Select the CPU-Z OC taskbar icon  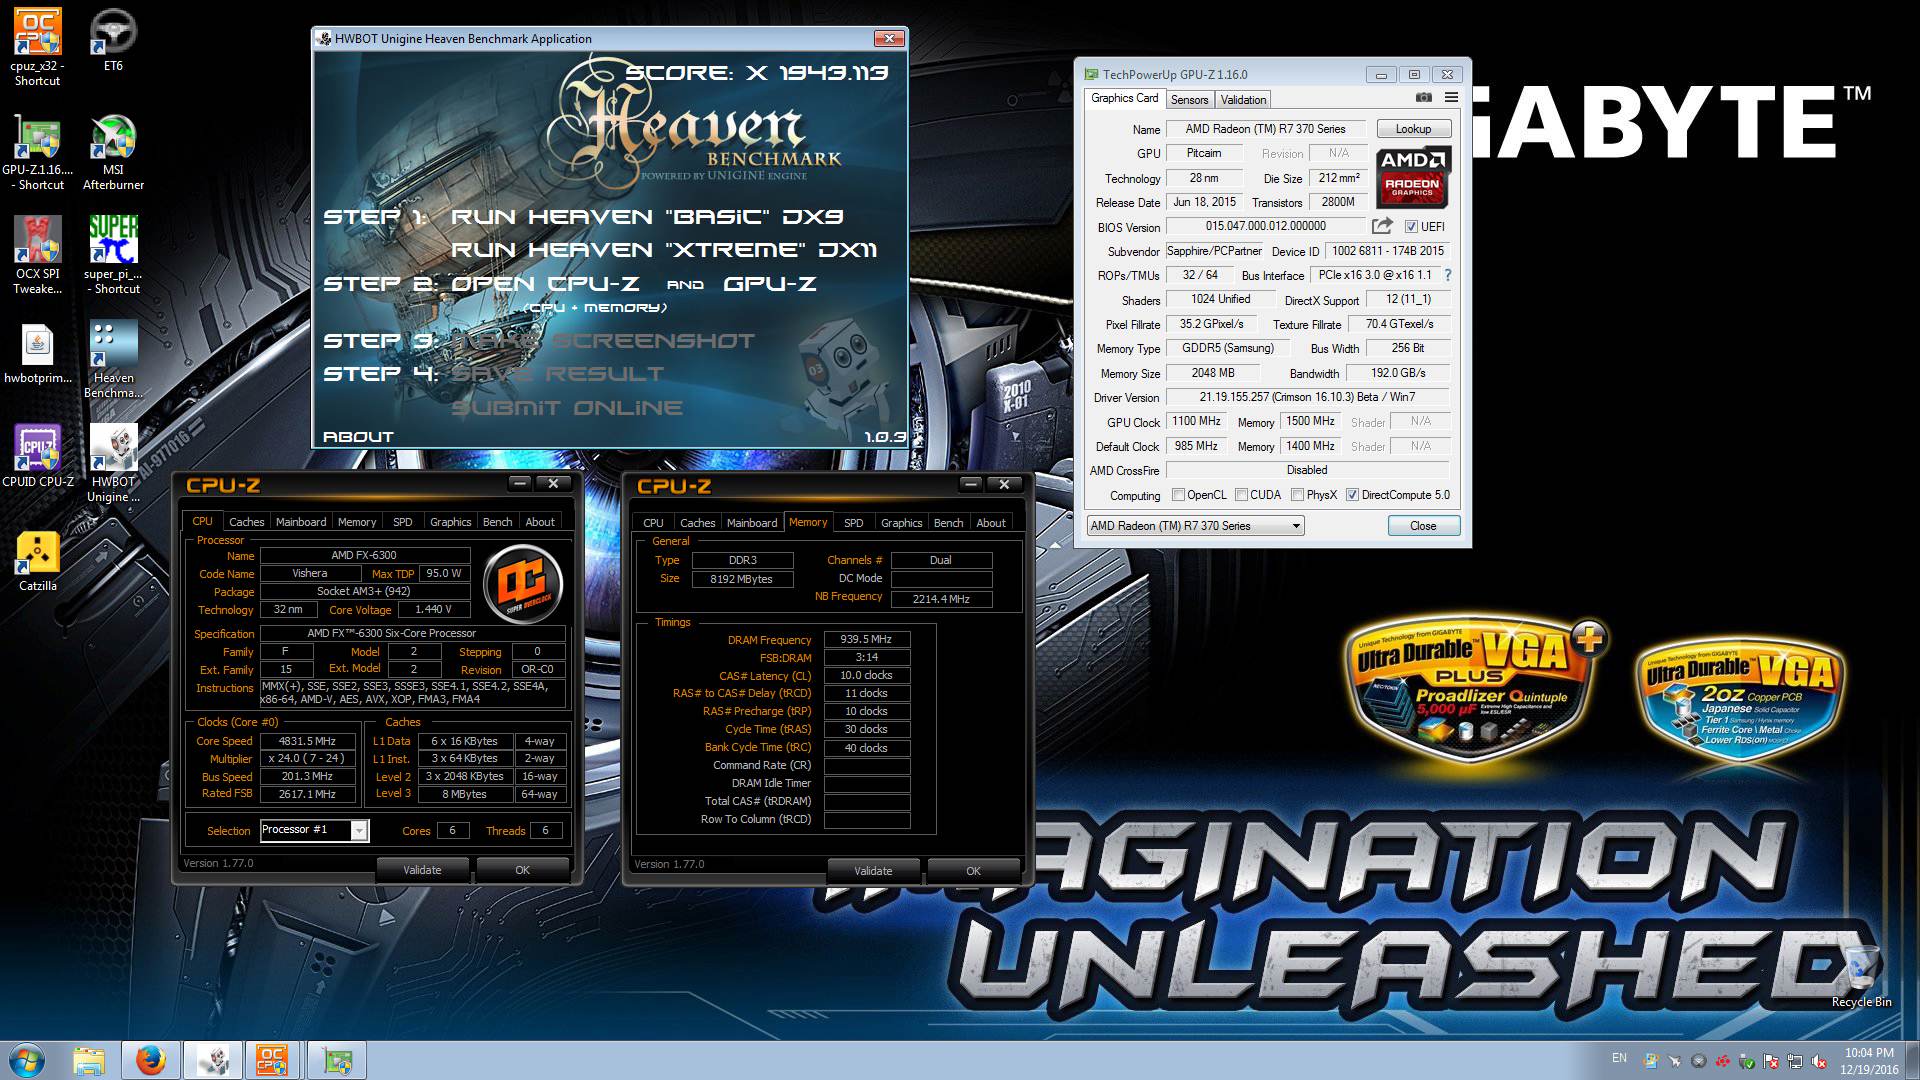273,1060
